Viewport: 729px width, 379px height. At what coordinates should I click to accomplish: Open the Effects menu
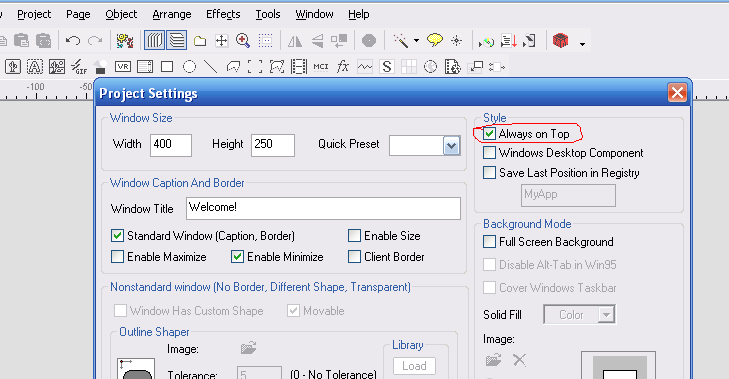(x=223, y=14)
